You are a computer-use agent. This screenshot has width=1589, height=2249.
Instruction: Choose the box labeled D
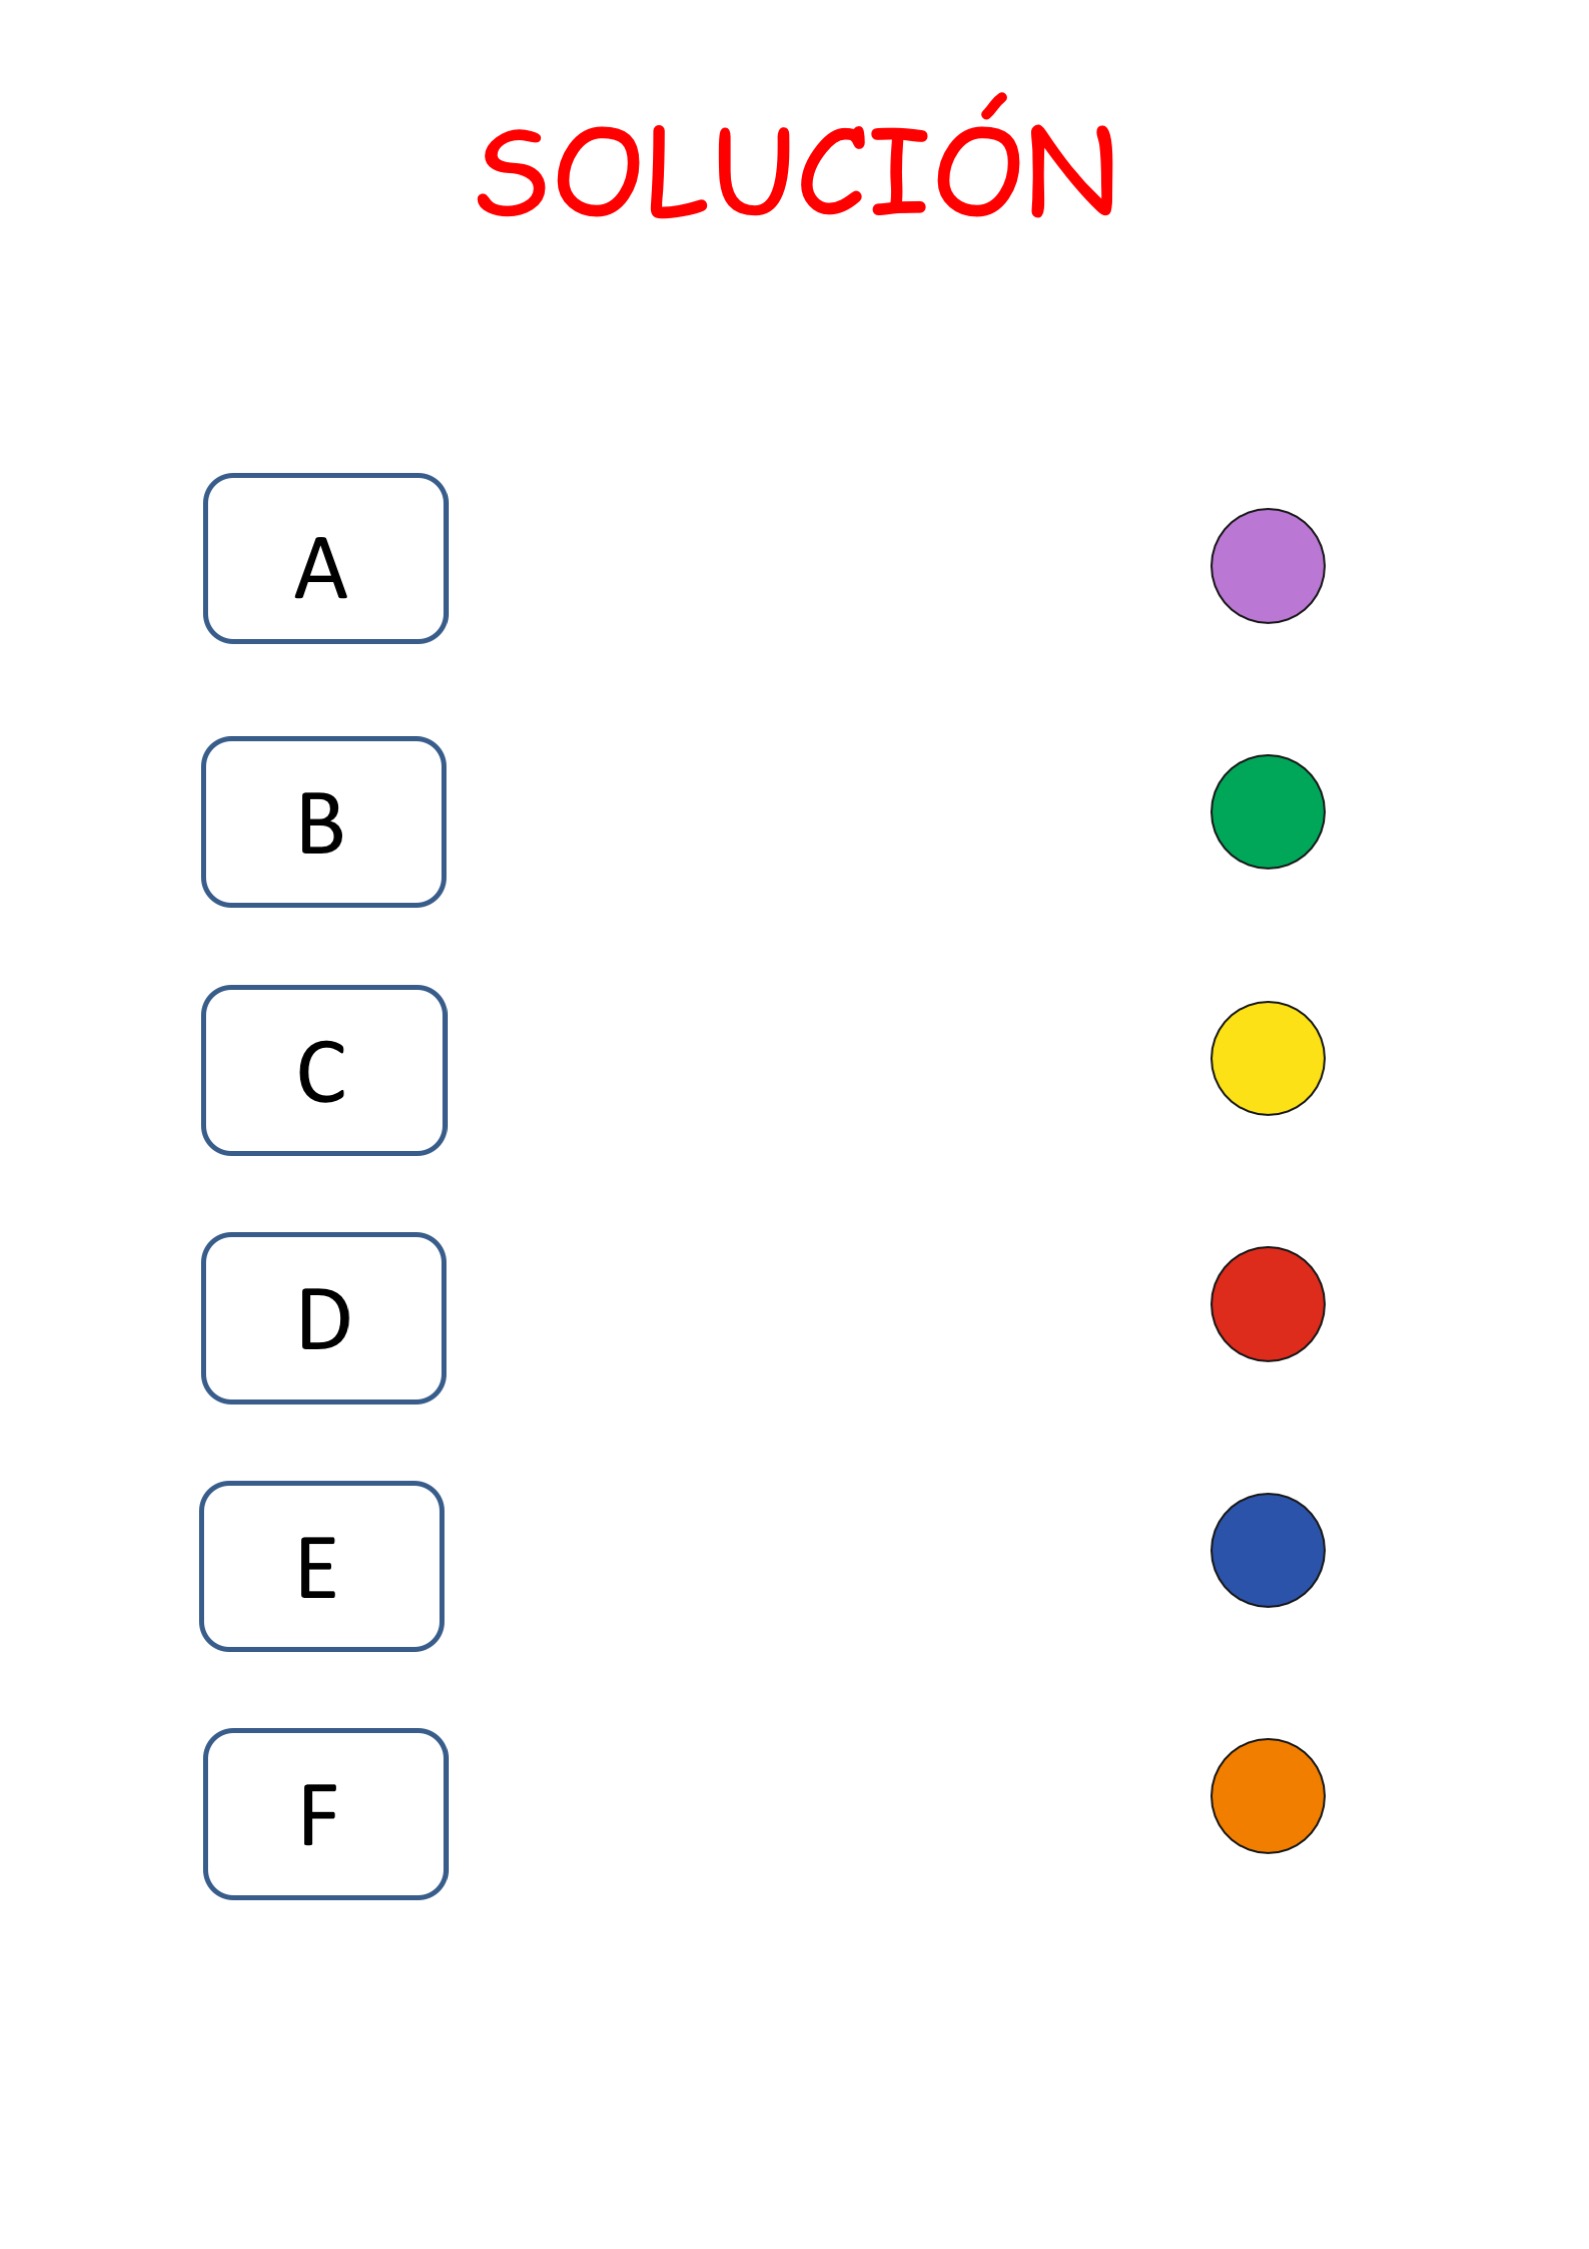pyautogui.click(x=323, y=1318)
